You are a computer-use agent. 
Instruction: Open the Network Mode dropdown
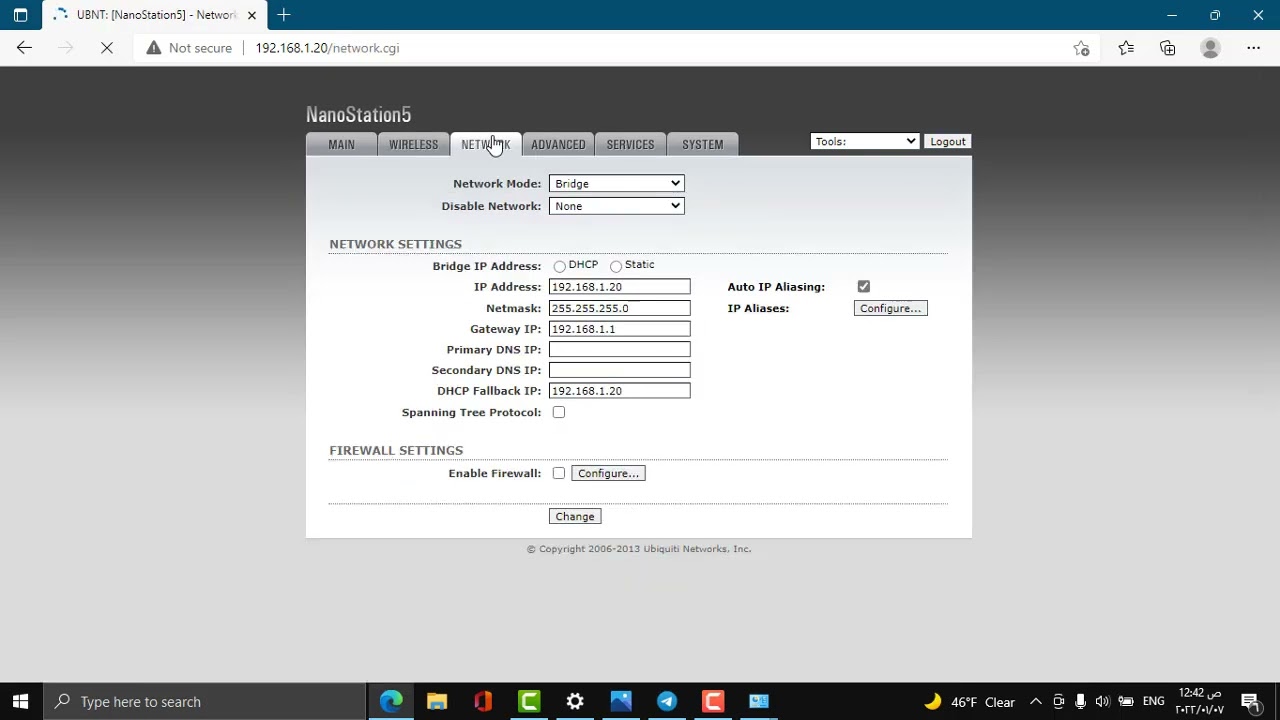(x=616, y=184)
